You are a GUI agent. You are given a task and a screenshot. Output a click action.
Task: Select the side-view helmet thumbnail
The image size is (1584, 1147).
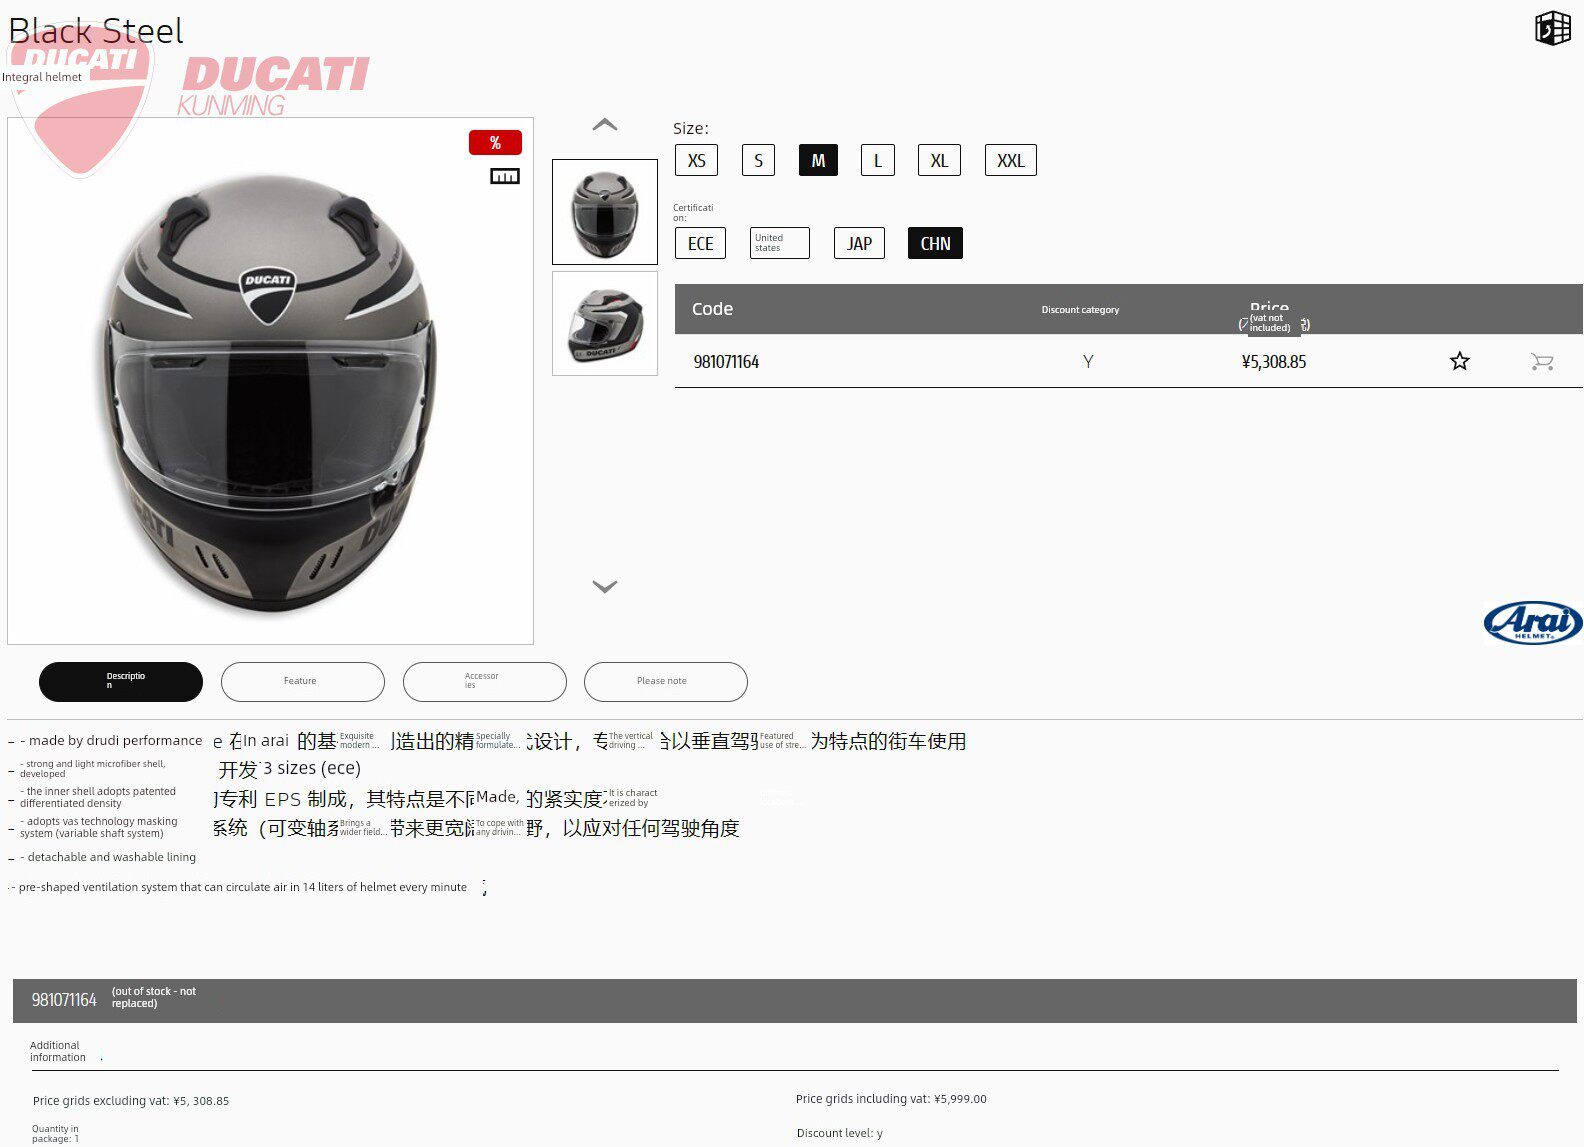605,324
